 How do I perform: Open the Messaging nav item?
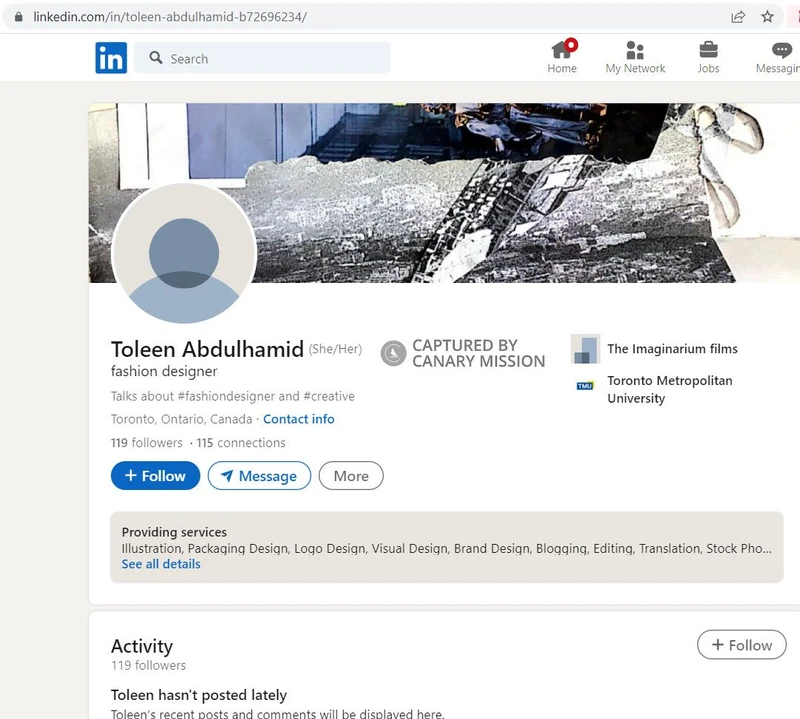click(778, 57)
